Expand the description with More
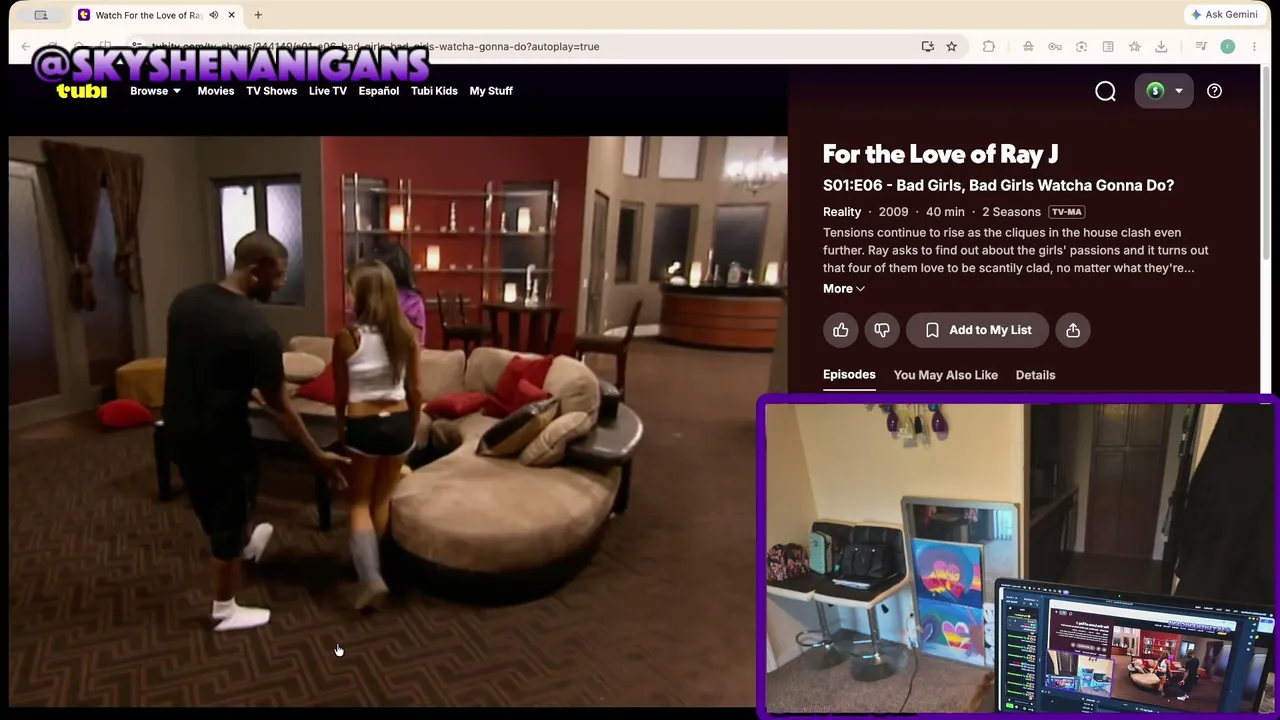1280x720 pixels. (x=844, y=289)
